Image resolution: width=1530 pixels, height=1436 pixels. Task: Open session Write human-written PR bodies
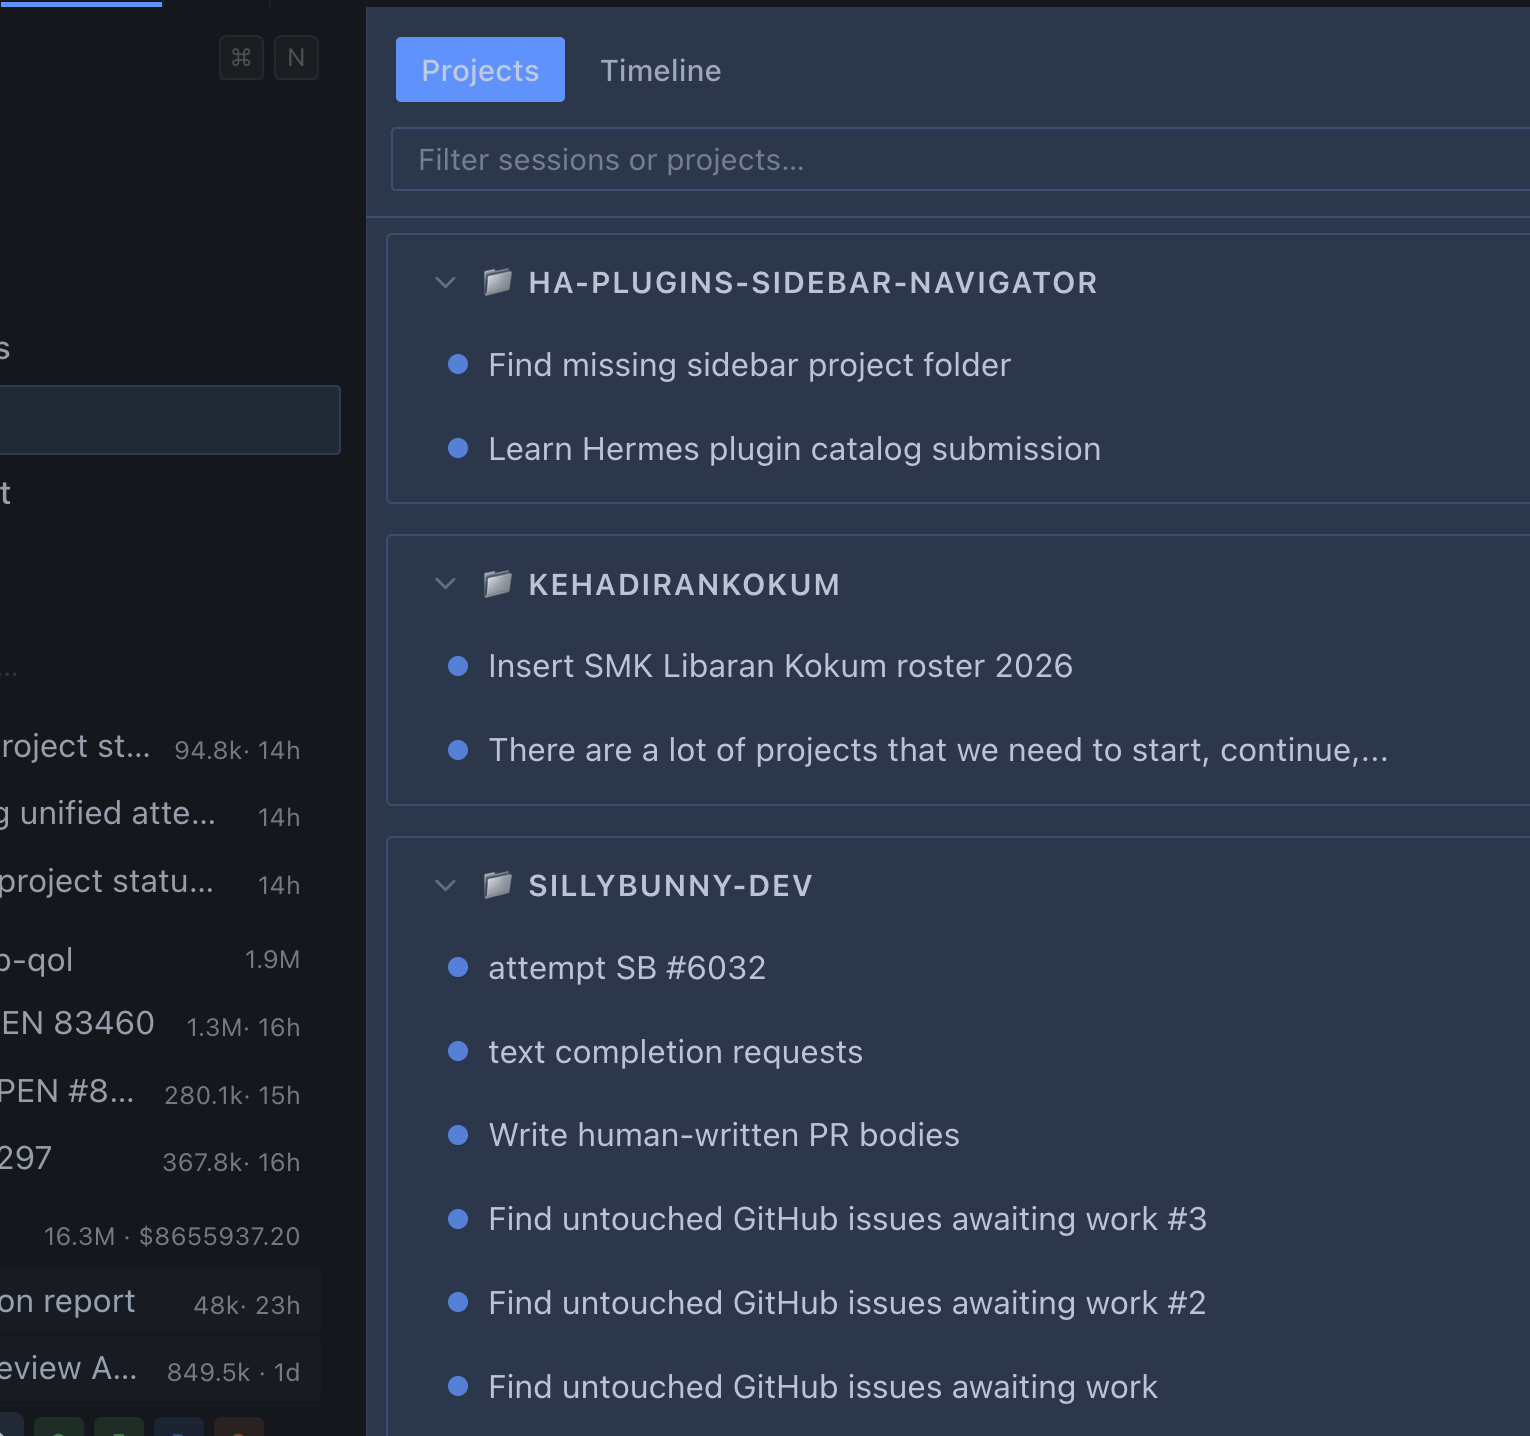coord(724,1135)
